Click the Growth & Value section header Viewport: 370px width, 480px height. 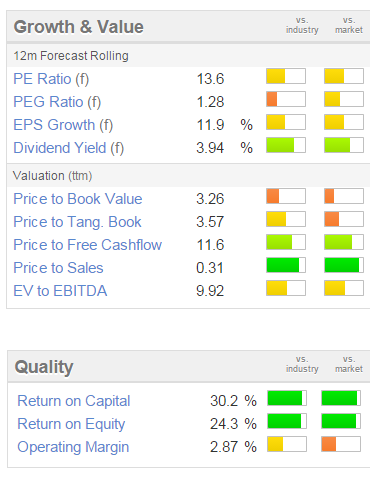point(79,27)
